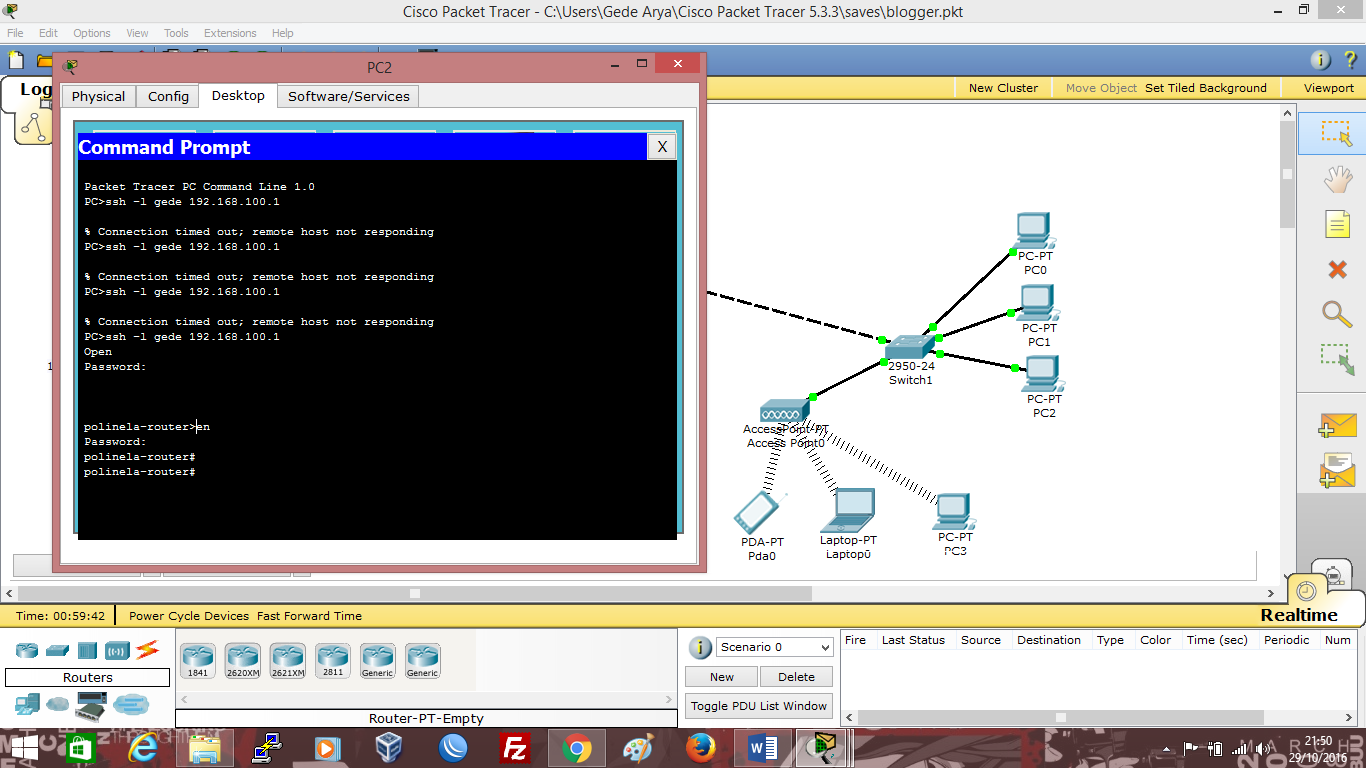Open the Scenario 0 dropdown
This screenshot has width=1366, height=768.
[775, 647]
